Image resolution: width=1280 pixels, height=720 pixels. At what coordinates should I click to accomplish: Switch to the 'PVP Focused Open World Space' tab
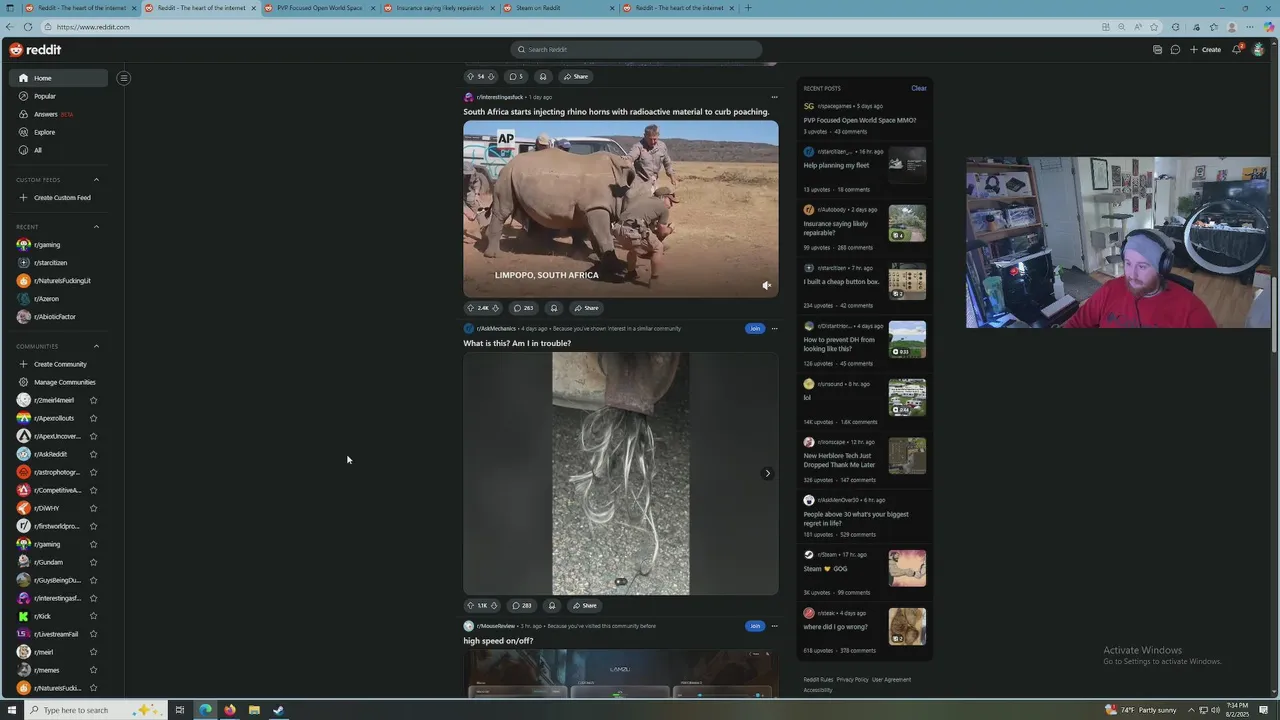(x=319, y=8)
